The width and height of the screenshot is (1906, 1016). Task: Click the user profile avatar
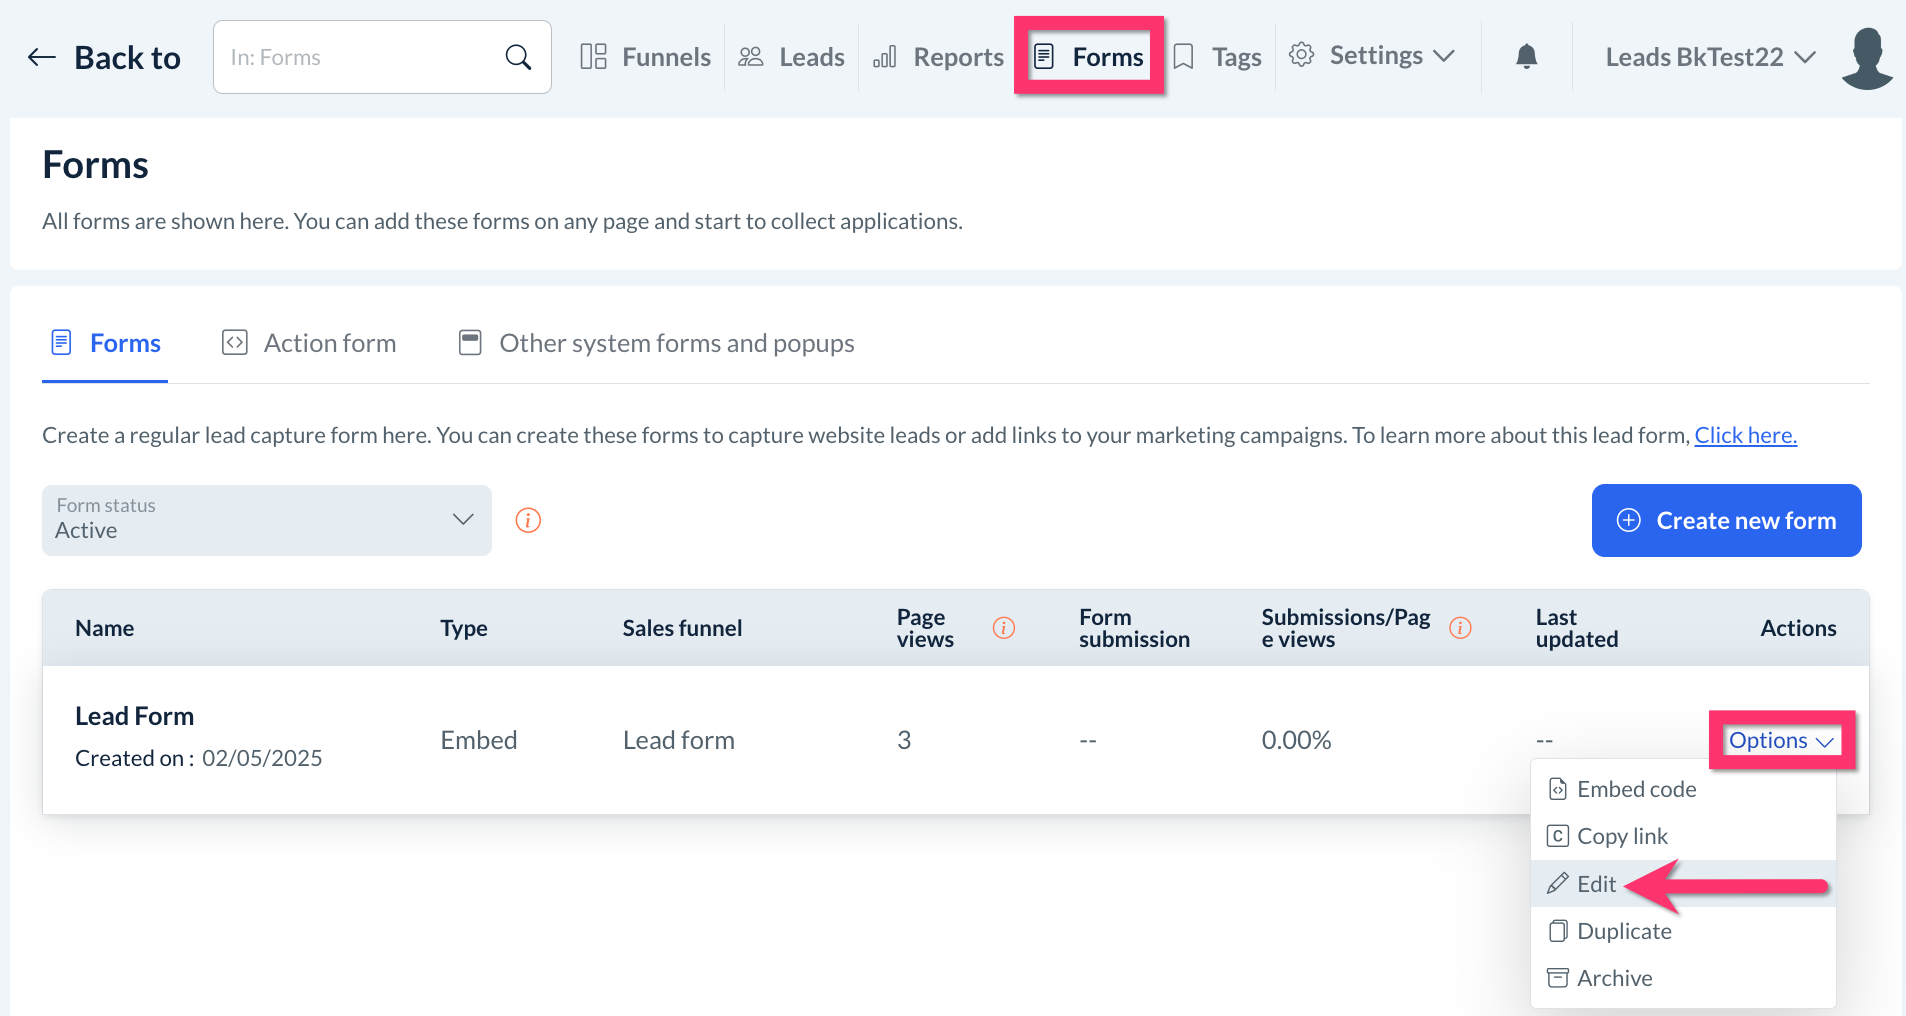(1866, 58)
